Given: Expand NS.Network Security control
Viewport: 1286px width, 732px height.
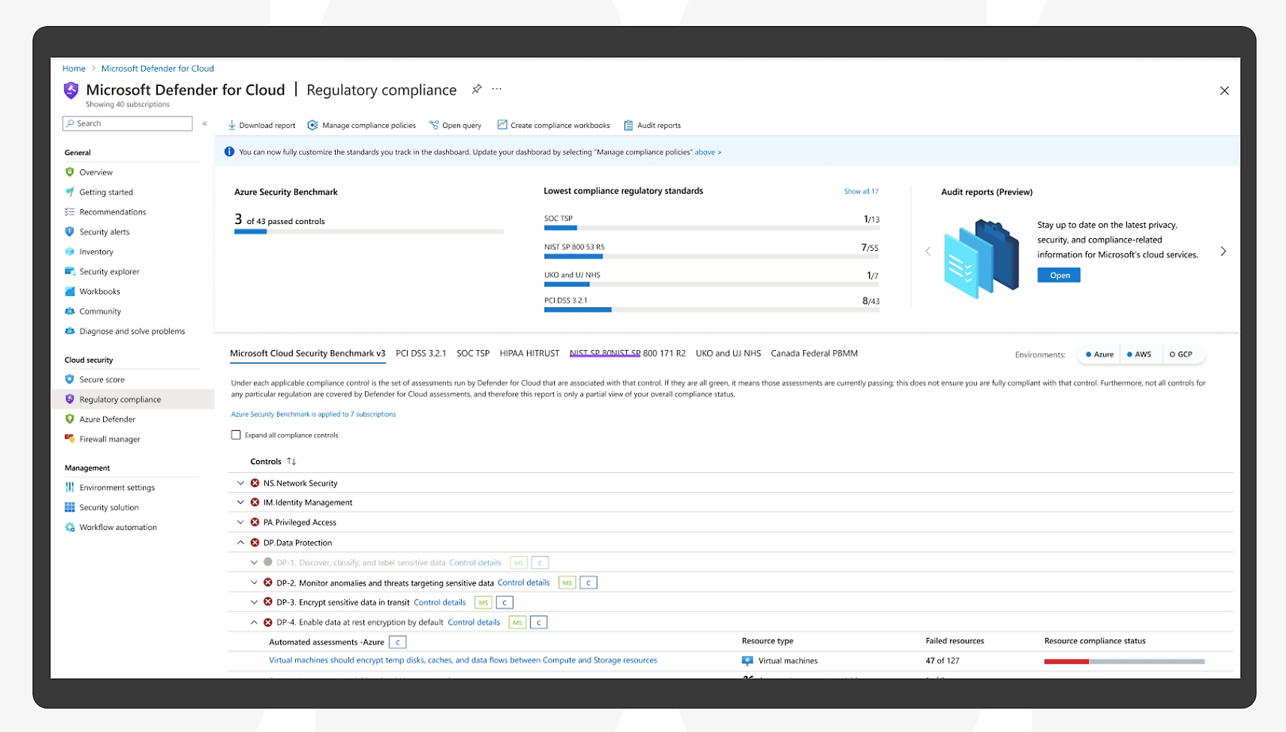Looking at the screenshot, I should (241, 483).
